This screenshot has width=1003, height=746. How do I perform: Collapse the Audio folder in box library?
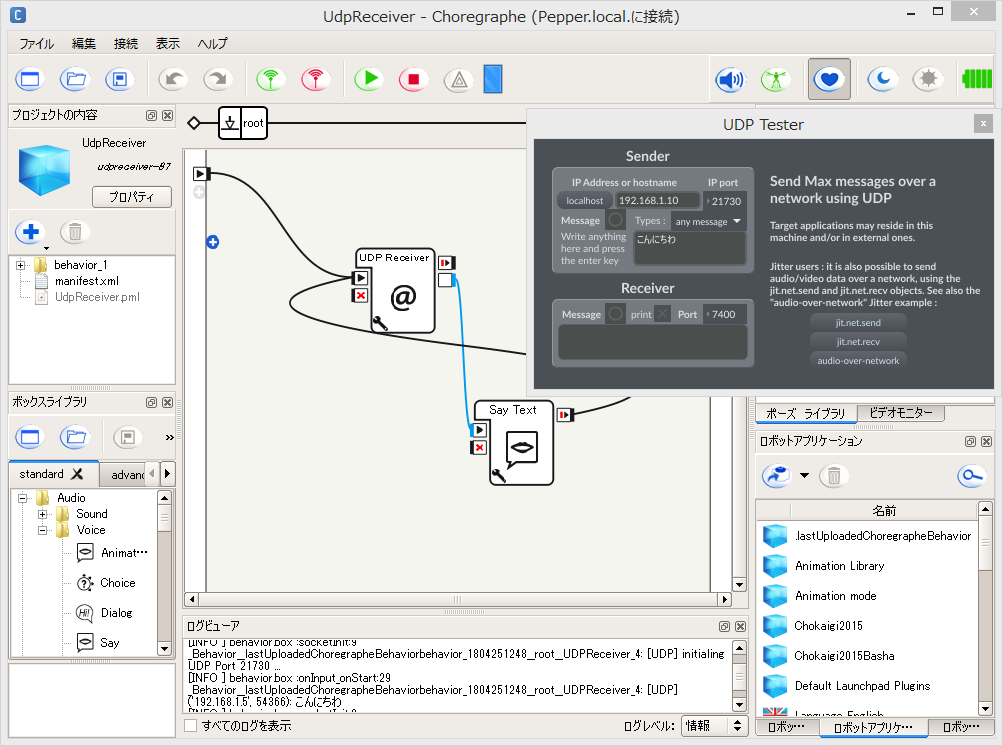pos(22,498)
